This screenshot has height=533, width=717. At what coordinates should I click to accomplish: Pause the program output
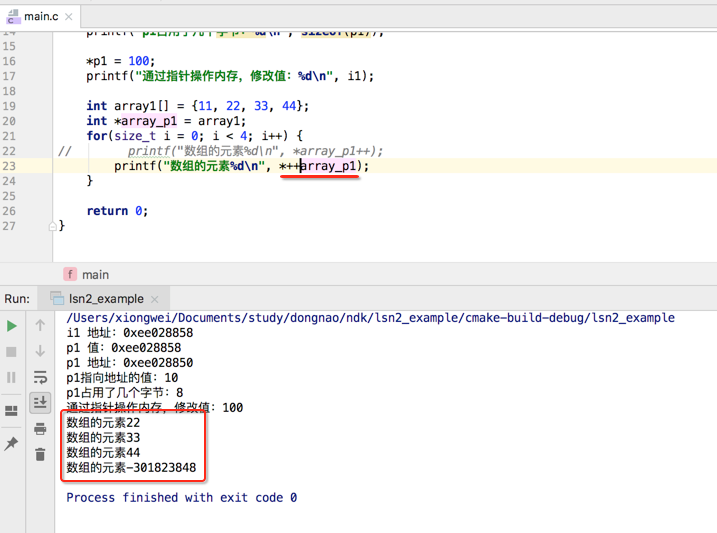pyautogui.click(x=11, y=377)
